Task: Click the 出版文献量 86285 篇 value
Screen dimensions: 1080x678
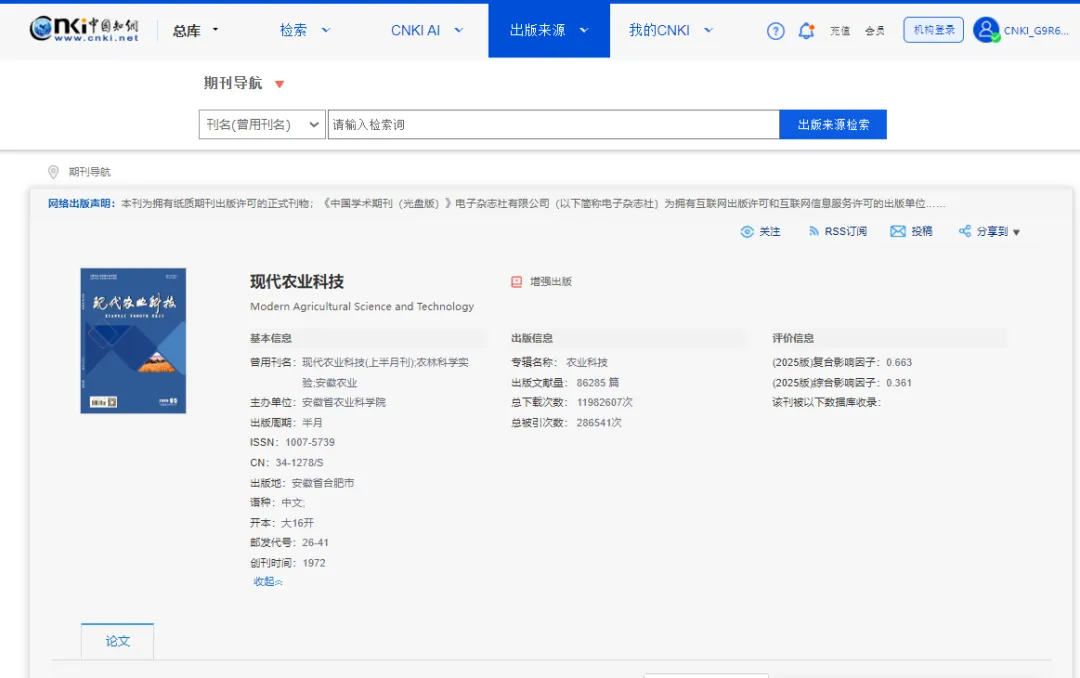Action: [x=598, y=382]
